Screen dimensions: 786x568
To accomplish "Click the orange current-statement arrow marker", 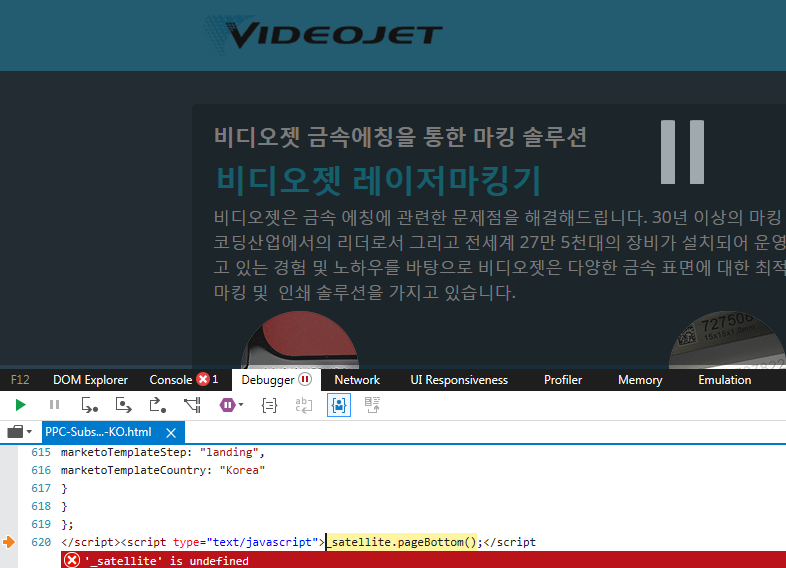I will click(x=9, y=542).
